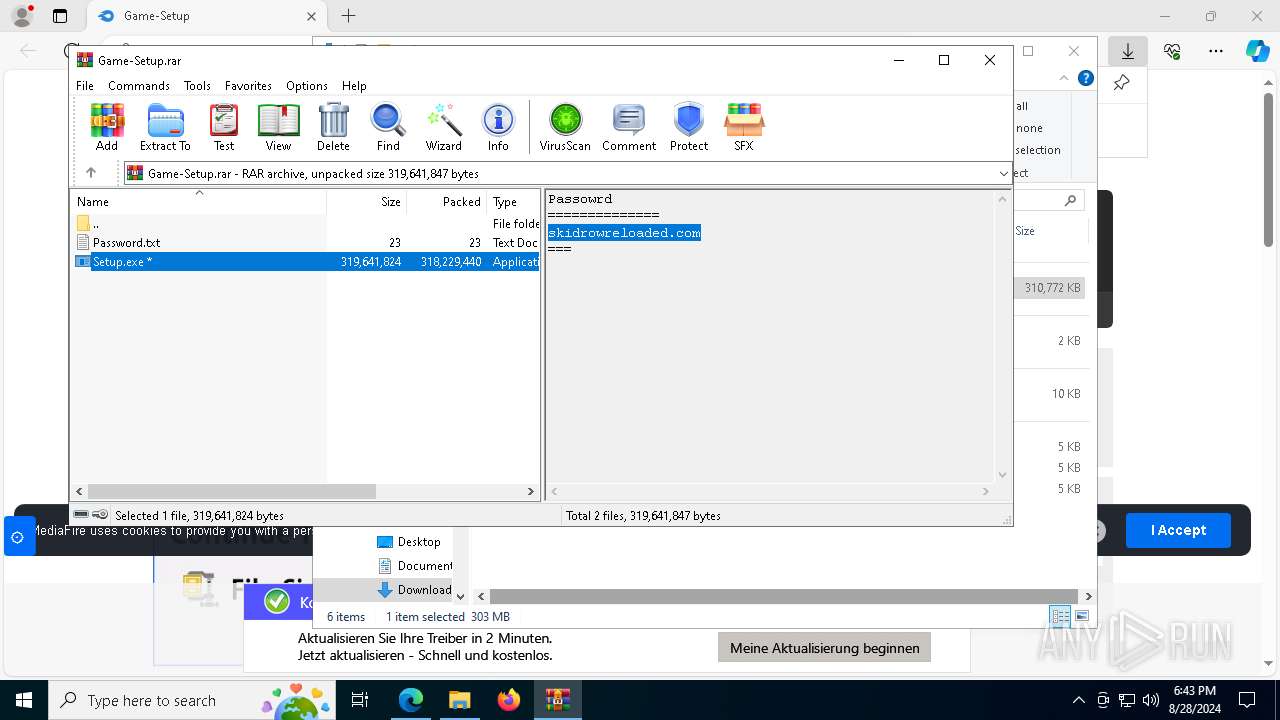1280x720 pixels.
Task: Click the Add toolbar icon in WinRAR
Action: (107, 127)
